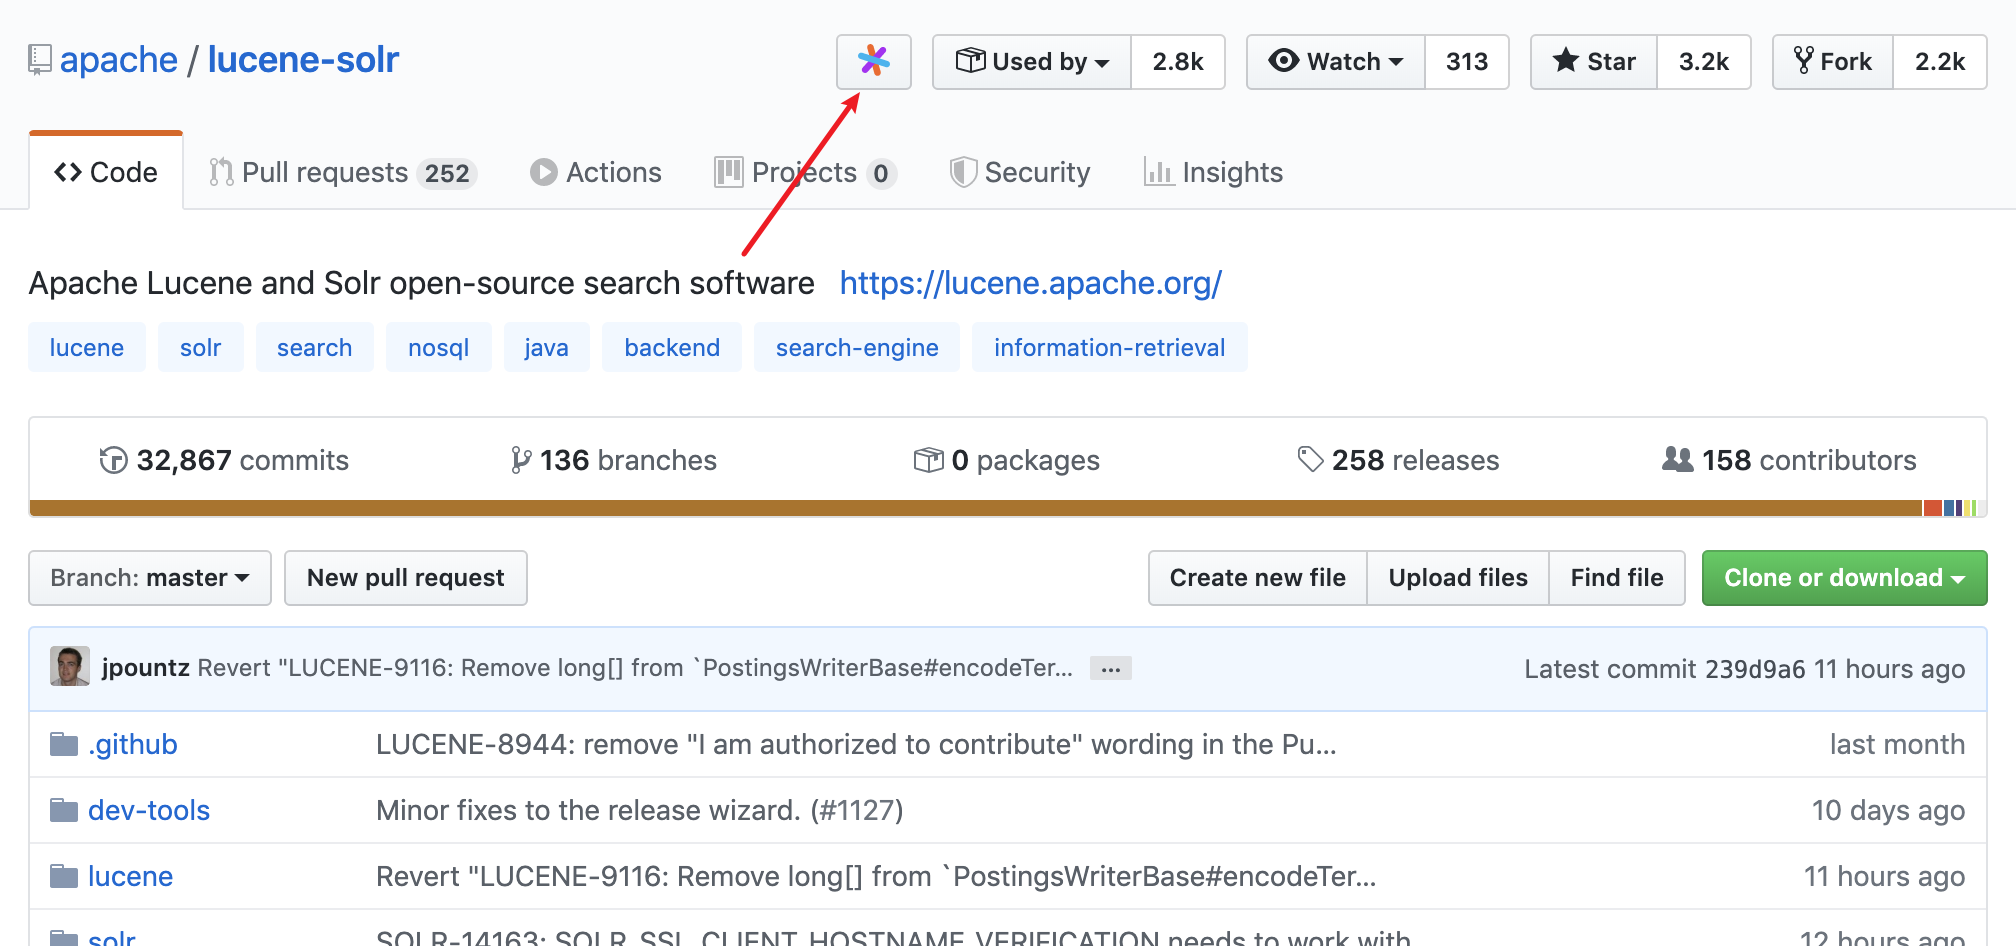The image size is (2016, 946).
Task: Open the #1127 pull request reference
Action: [857, 810]
